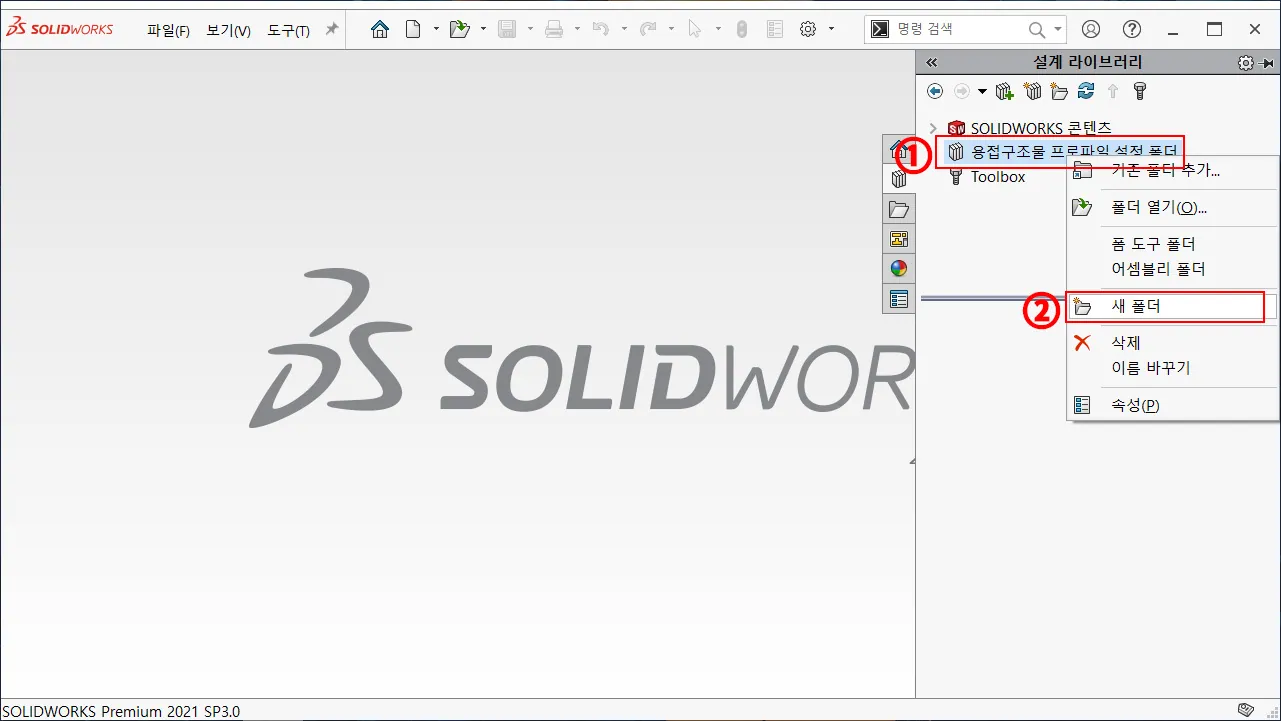Choose 폴더 열기(O)... from context menu
Viewport: 1281px width, 721px height.
click(x=1173, y=208)
